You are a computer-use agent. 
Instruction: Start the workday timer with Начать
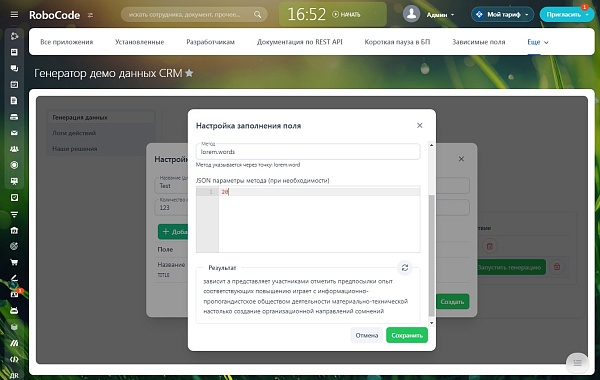(346, 15)
